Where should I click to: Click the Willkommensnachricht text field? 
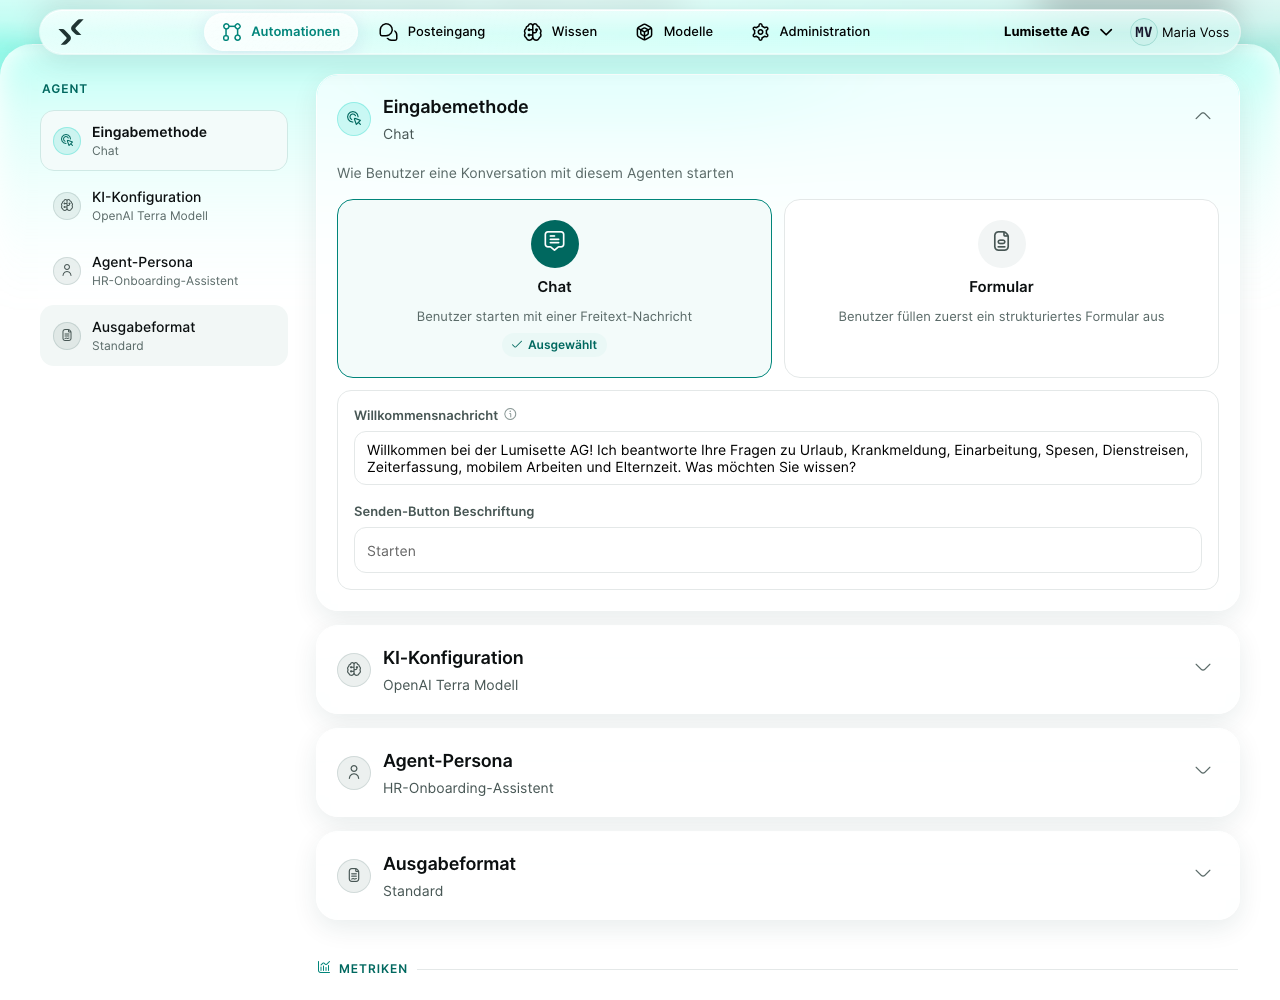point(778,458)
